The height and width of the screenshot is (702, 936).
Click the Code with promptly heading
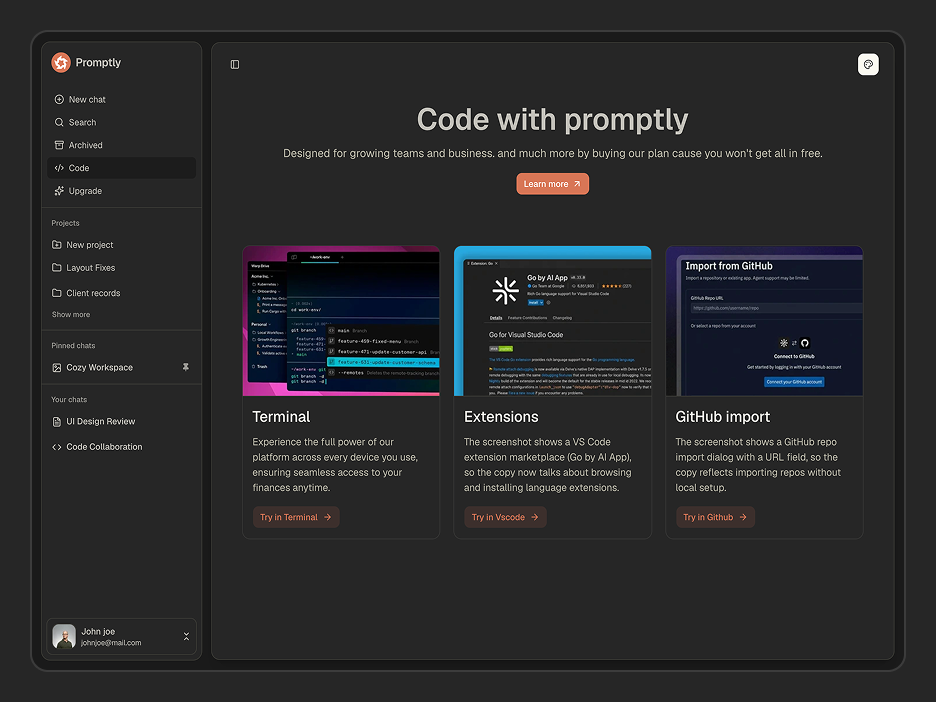click(553, 120)
